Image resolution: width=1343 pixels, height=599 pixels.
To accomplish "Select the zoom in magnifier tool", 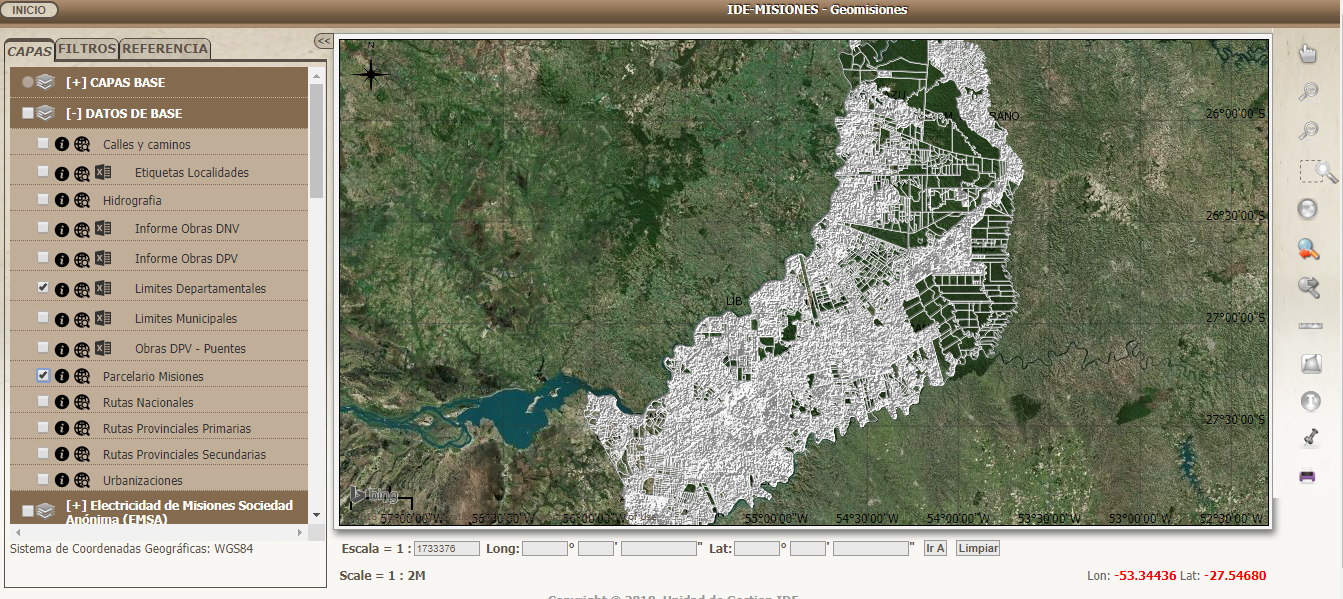I will coord(1307,93).
